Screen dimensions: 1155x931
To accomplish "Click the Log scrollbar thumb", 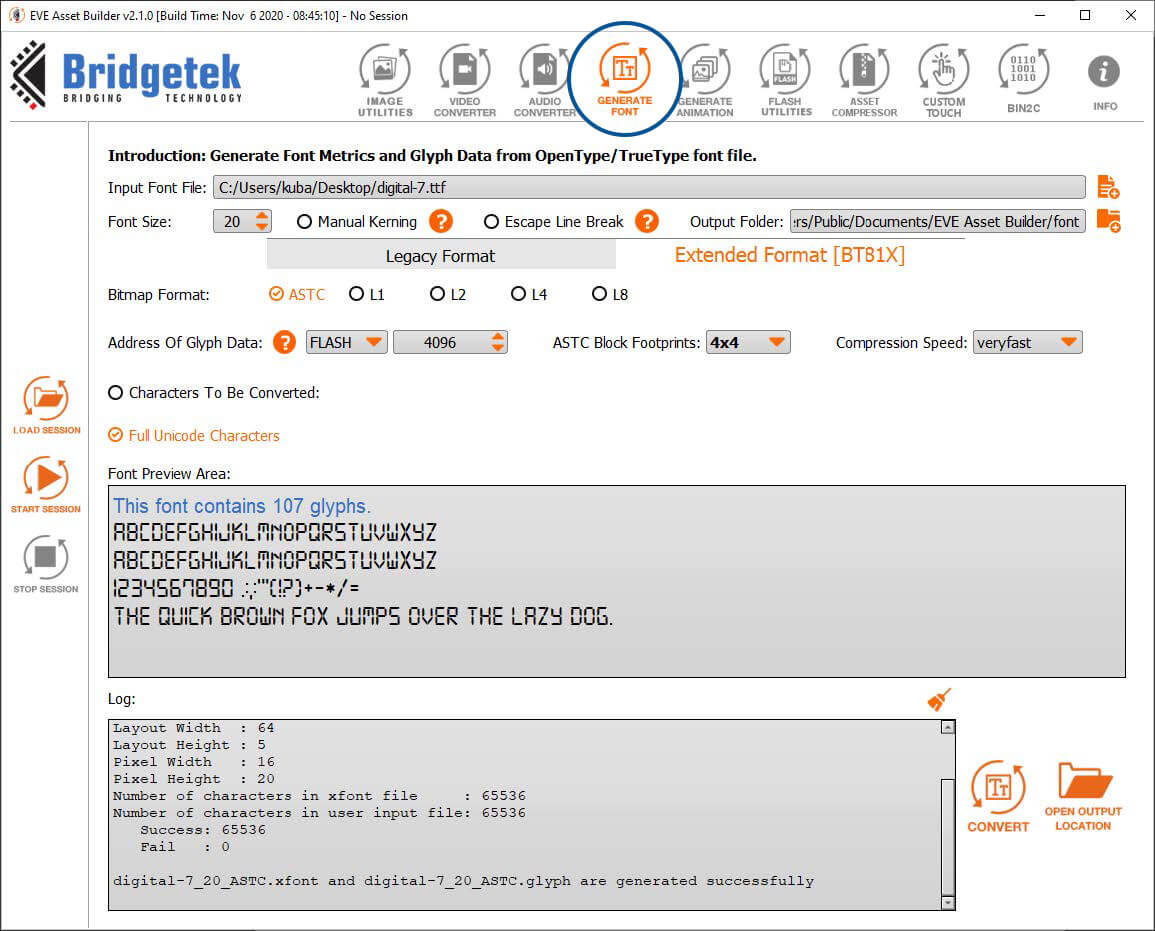I will pyautogui.click(x=948, y=836).
